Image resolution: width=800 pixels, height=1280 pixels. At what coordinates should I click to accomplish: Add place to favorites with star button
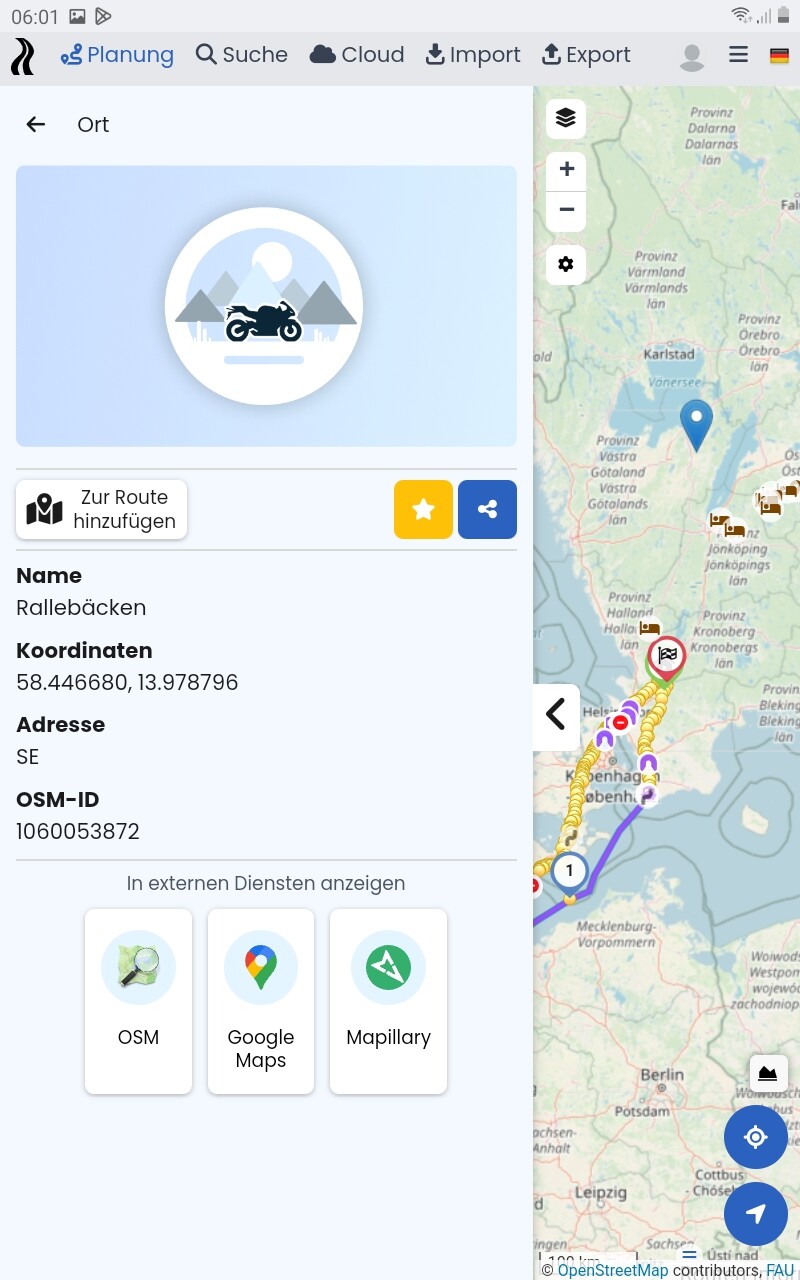(423, 510)
